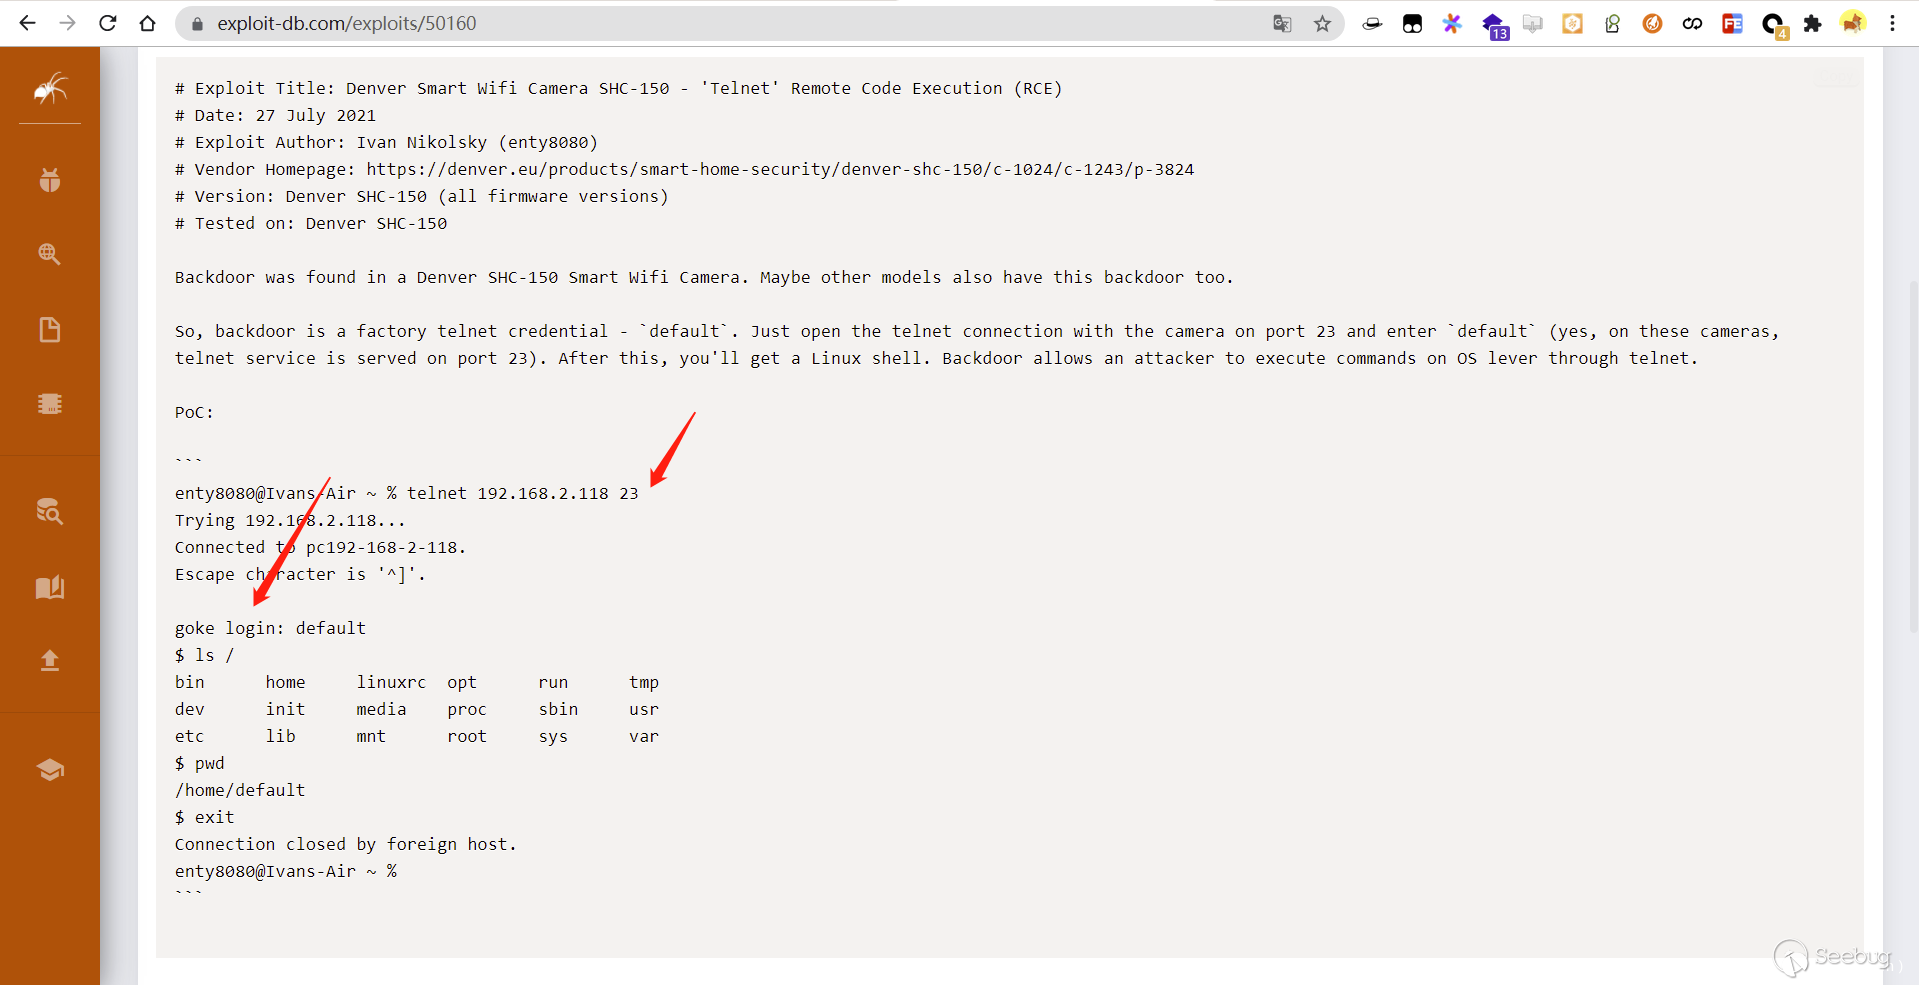Click the page vertical scrollbar
Viewport: 1919px width, 985px height.
[x=1913, y=455]
